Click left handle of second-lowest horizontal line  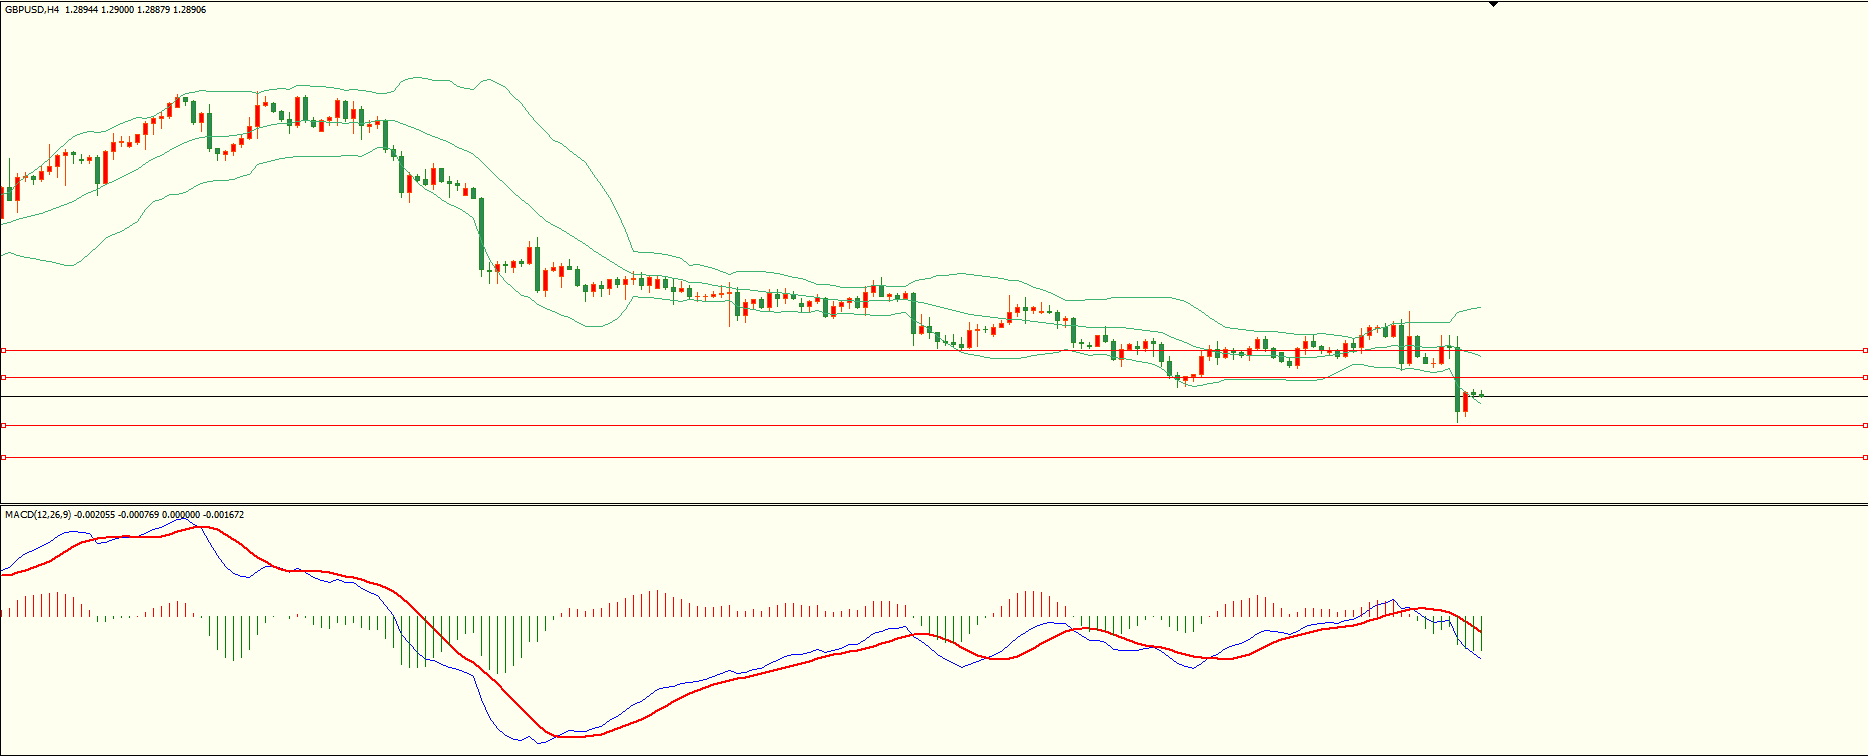pos(4,425)
